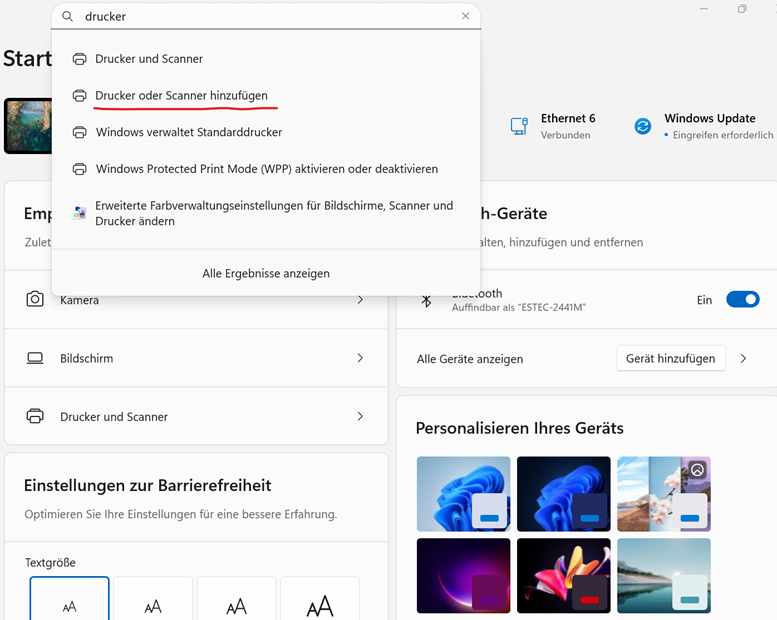Click the Ethernet 6 network icon
The image size is (777, 620).
(519, 126)
